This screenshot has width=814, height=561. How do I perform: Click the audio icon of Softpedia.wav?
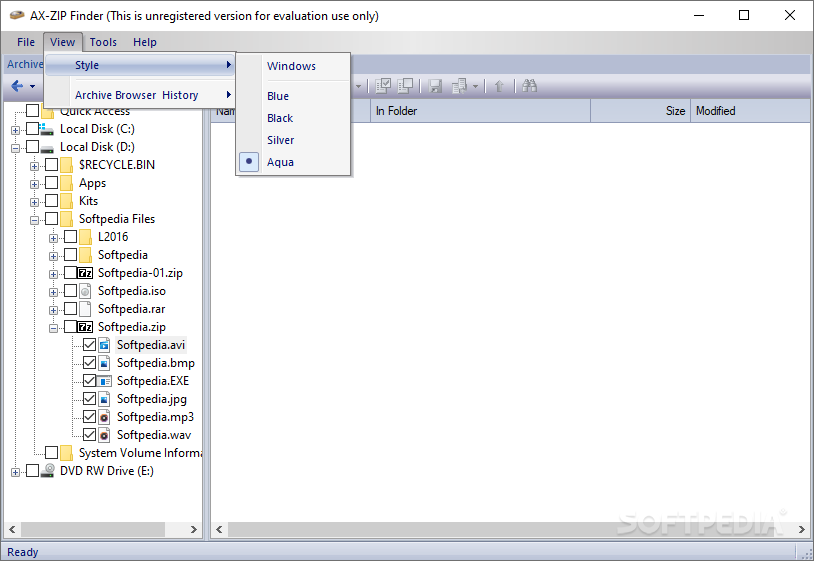click(x=104, y=435)
